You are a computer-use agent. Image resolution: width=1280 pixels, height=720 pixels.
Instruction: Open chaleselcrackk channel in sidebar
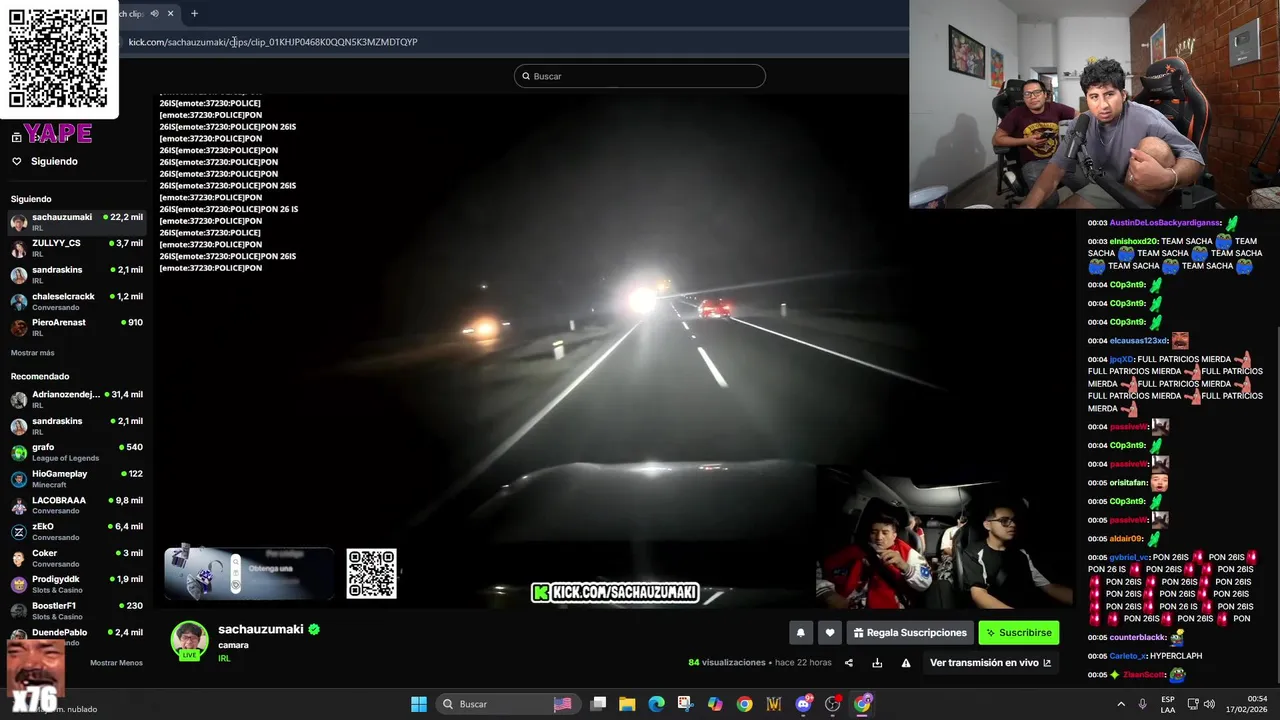[x=77, y=301]
